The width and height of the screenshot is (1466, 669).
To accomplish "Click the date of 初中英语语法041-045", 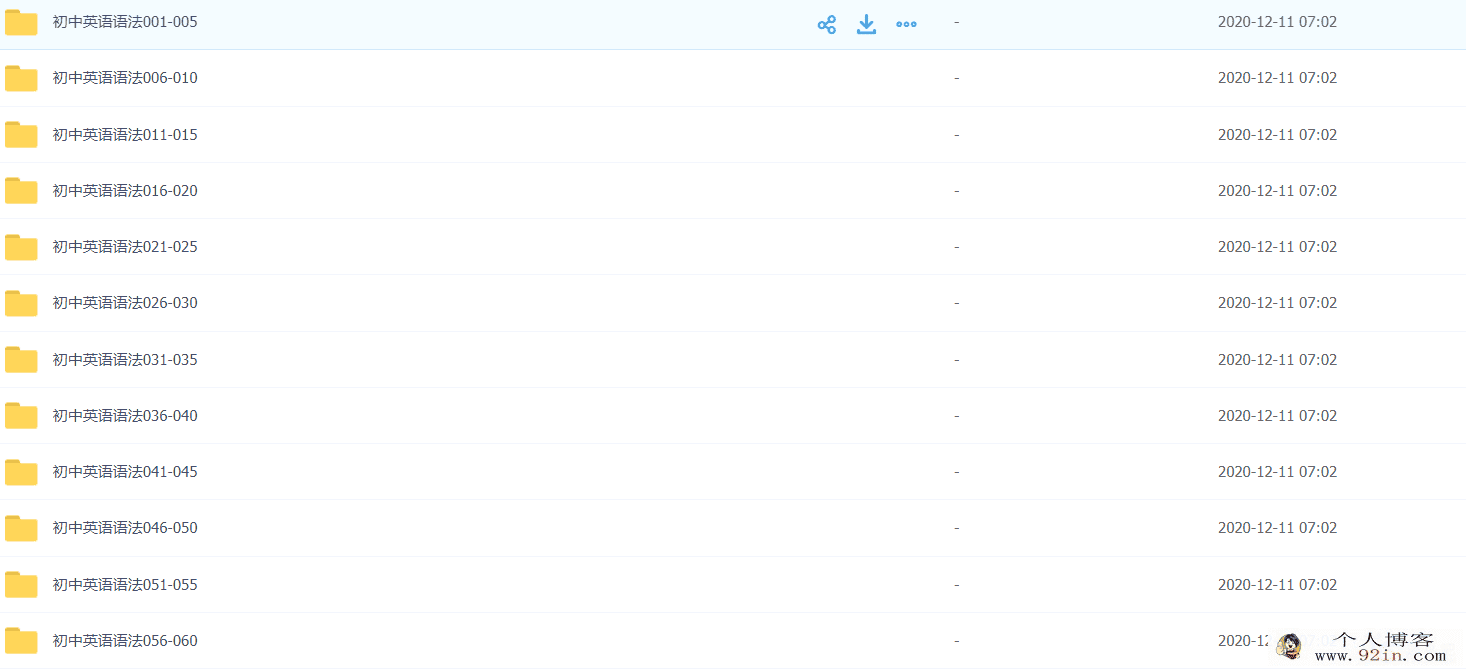I will 1277,472.
